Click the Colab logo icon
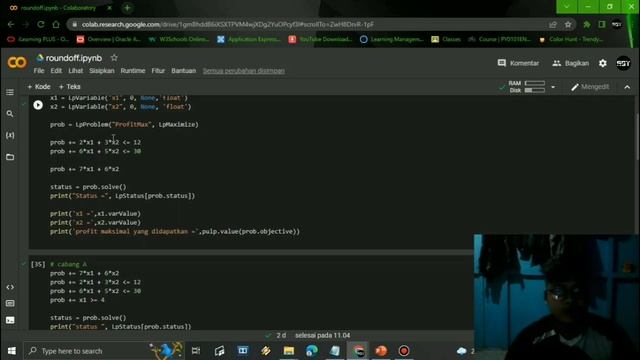 17,62
